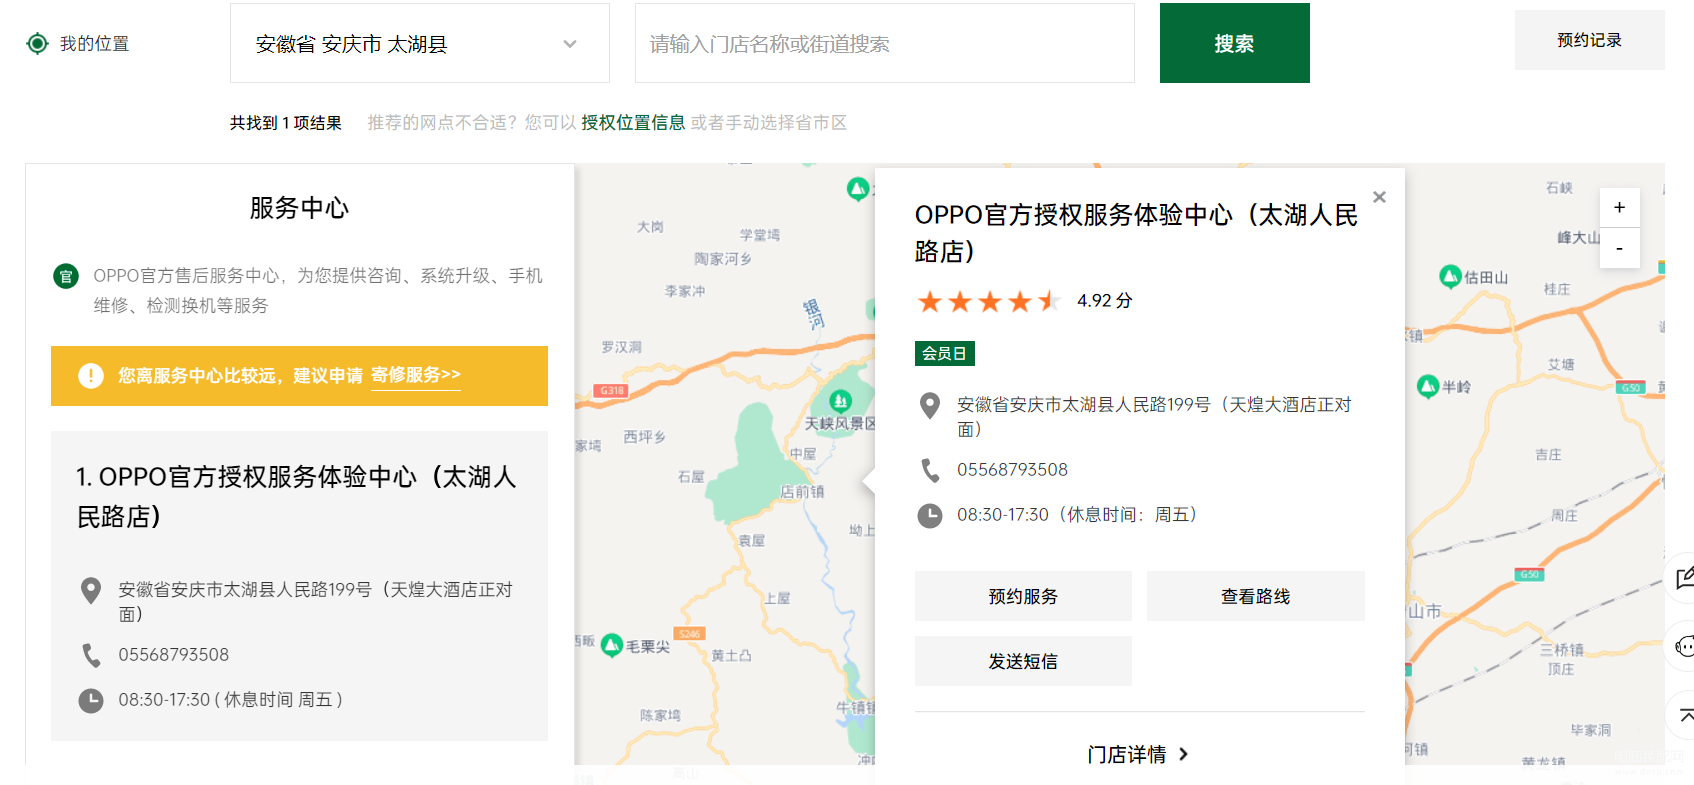Zoom in the map with plus button
This screenshot has height=785, width=1694.
[1619, 207]
